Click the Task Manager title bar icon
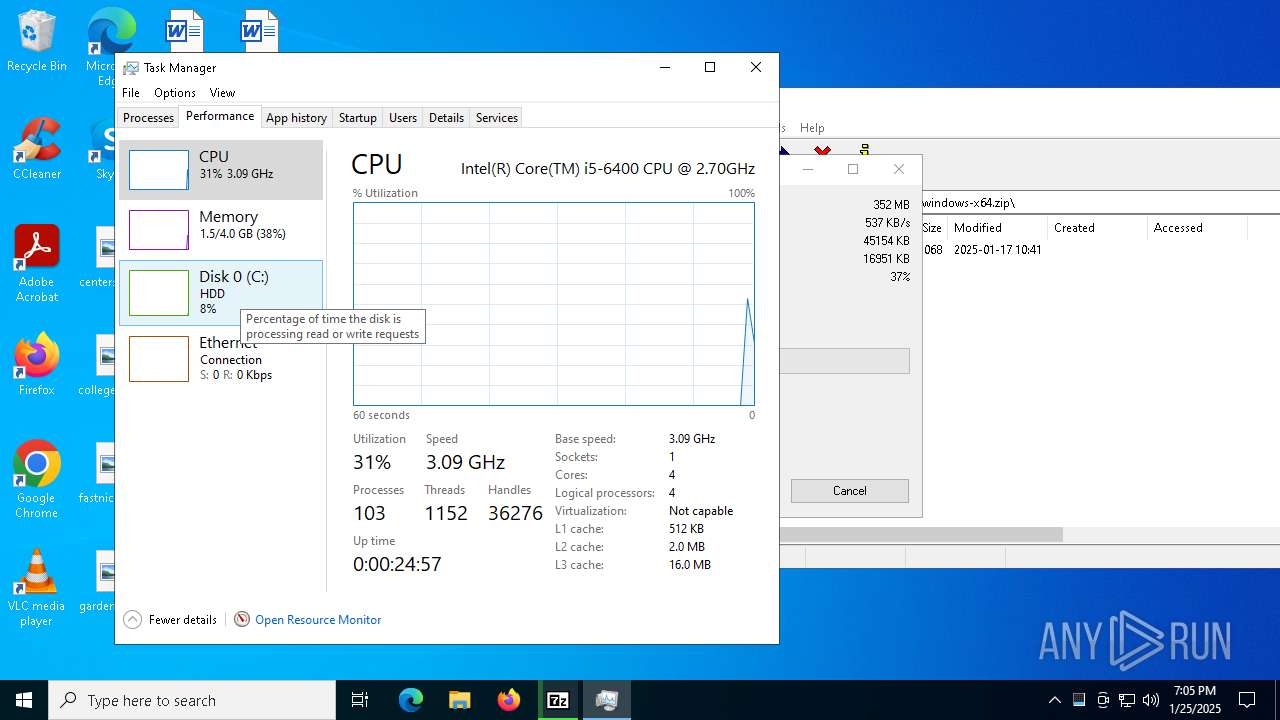The image size is (1280, 720). [131, 68]
